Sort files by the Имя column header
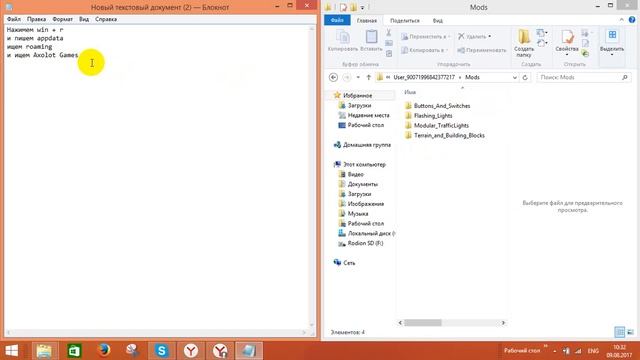Viewport: 640px width, 360px height. (410, 92)
